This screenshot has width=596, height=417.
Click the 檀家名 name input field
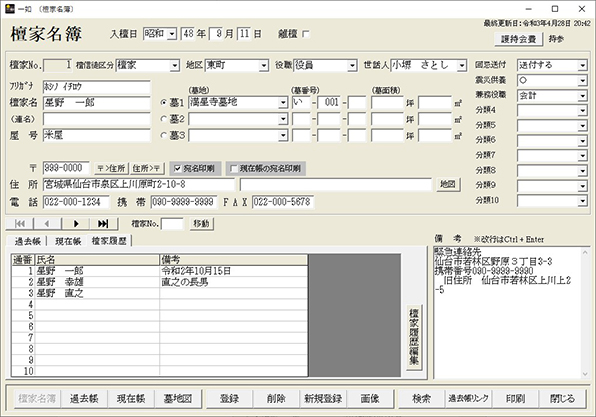(x=97, y=103)
